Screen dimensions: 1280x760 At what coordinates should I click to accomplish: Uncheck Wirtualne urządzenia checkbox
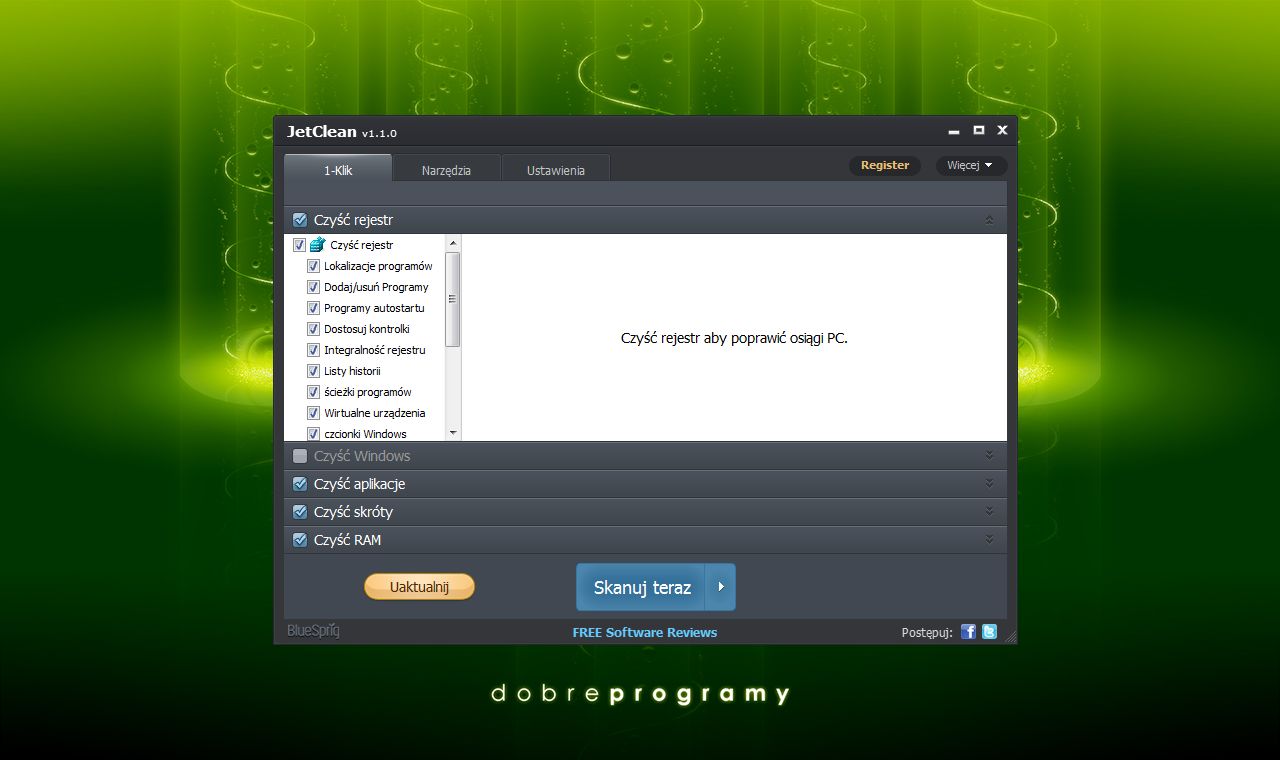click(x=313, y=413)
